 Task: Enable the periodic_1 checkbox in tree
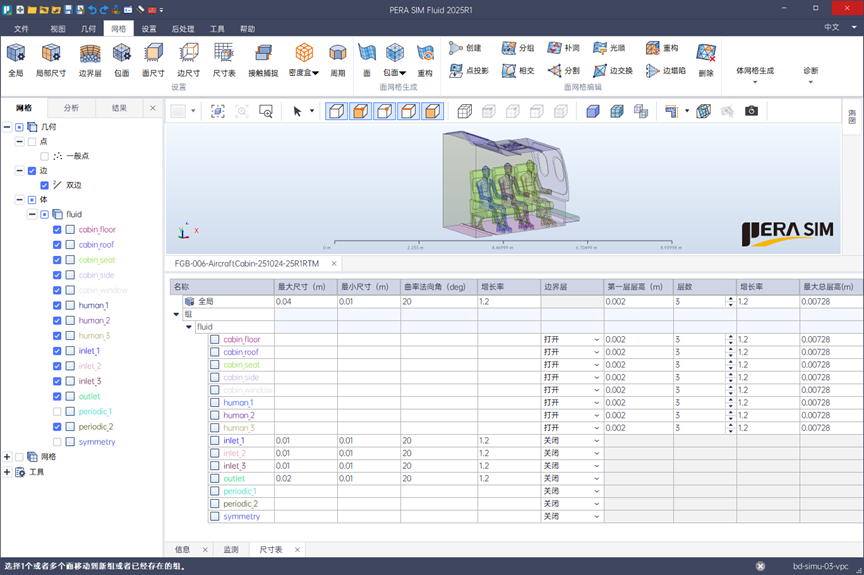(x=57, y=411)
